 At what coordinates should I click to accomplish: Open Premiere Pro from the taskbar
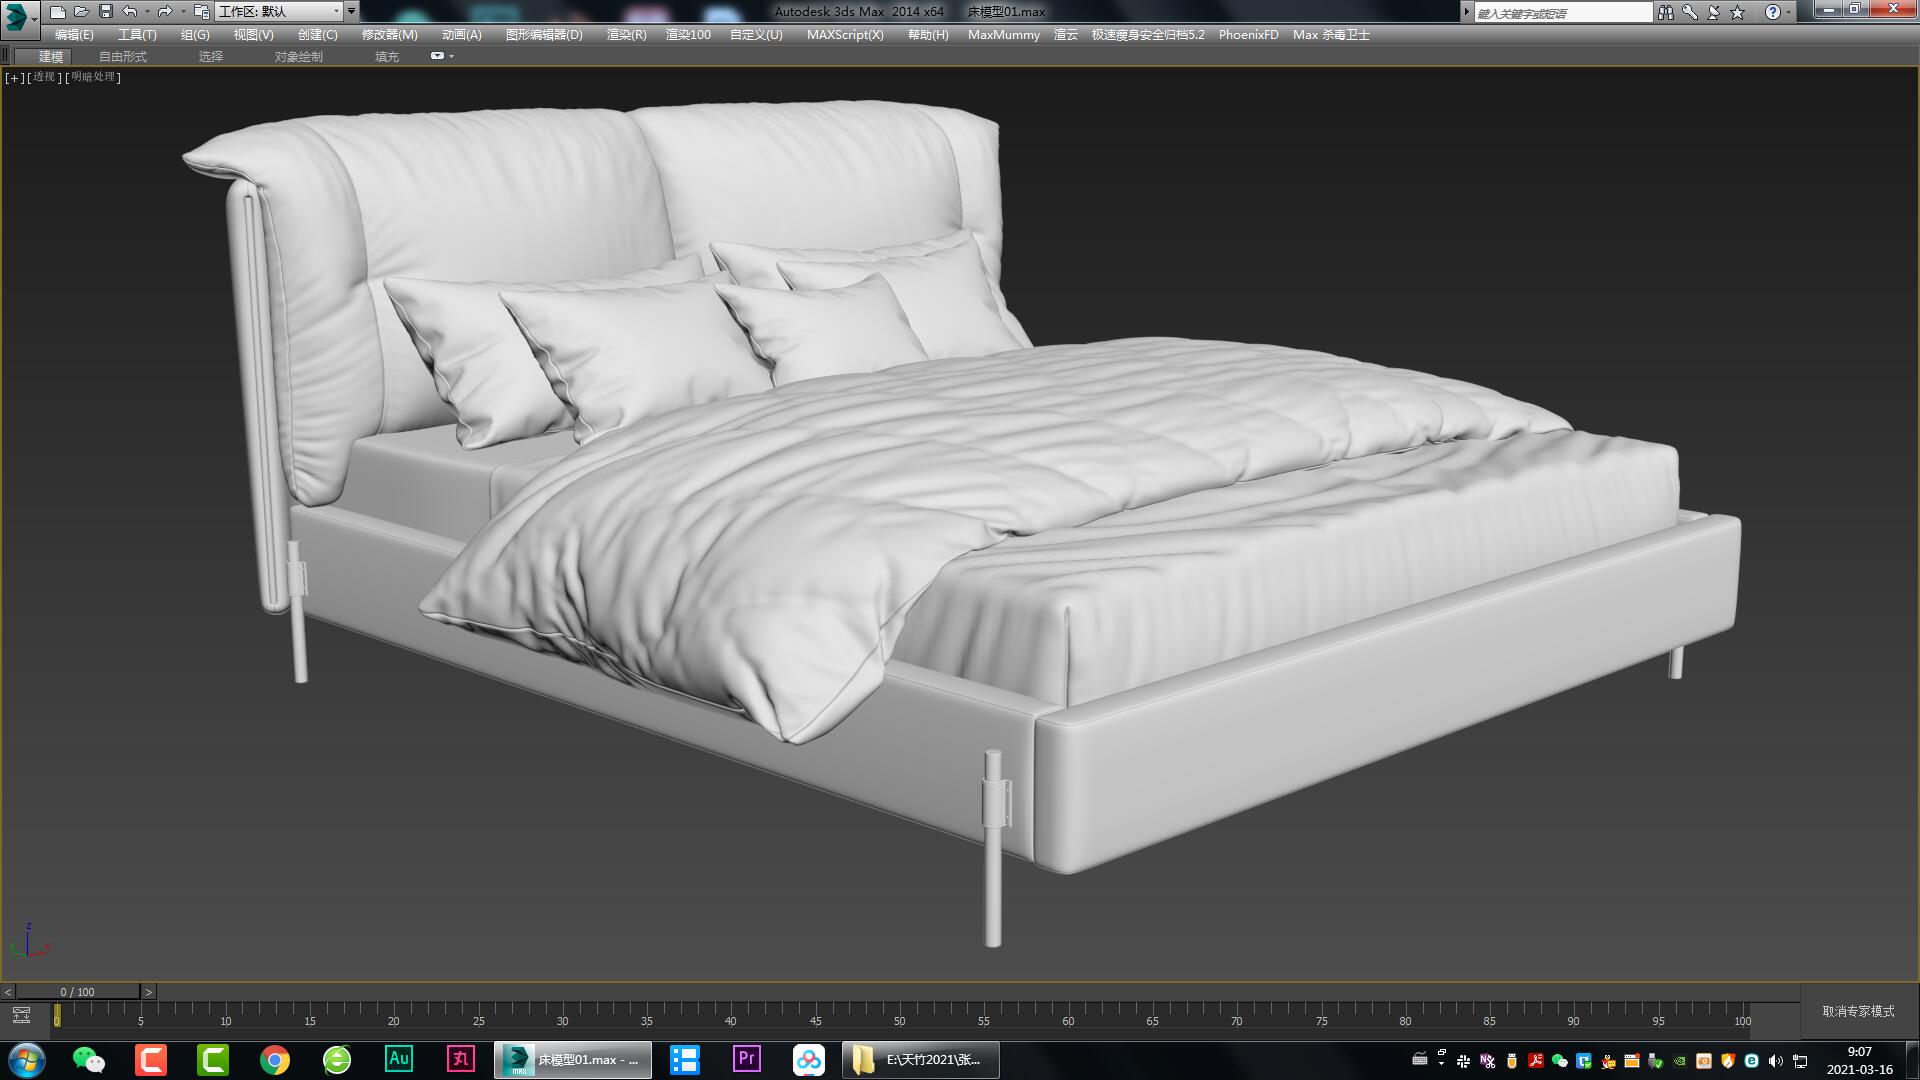(746, 1059)
